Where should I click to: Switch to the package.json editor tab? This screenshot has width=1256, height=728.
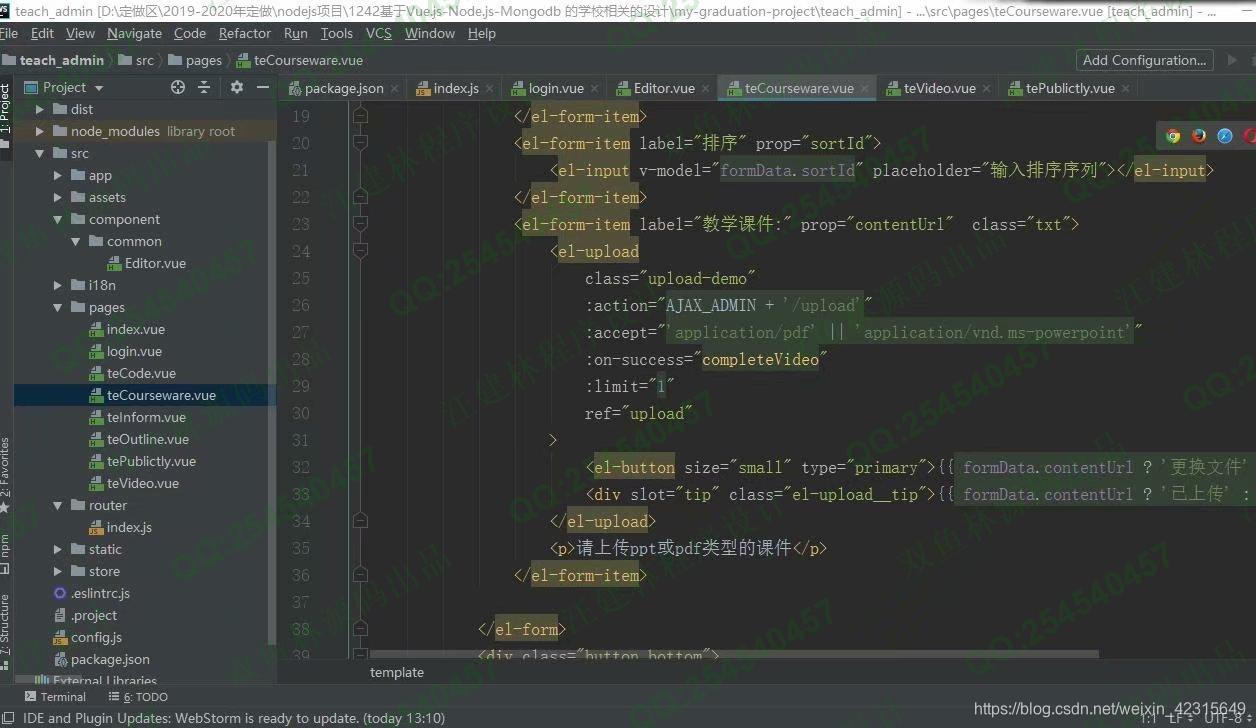point(344,88)
